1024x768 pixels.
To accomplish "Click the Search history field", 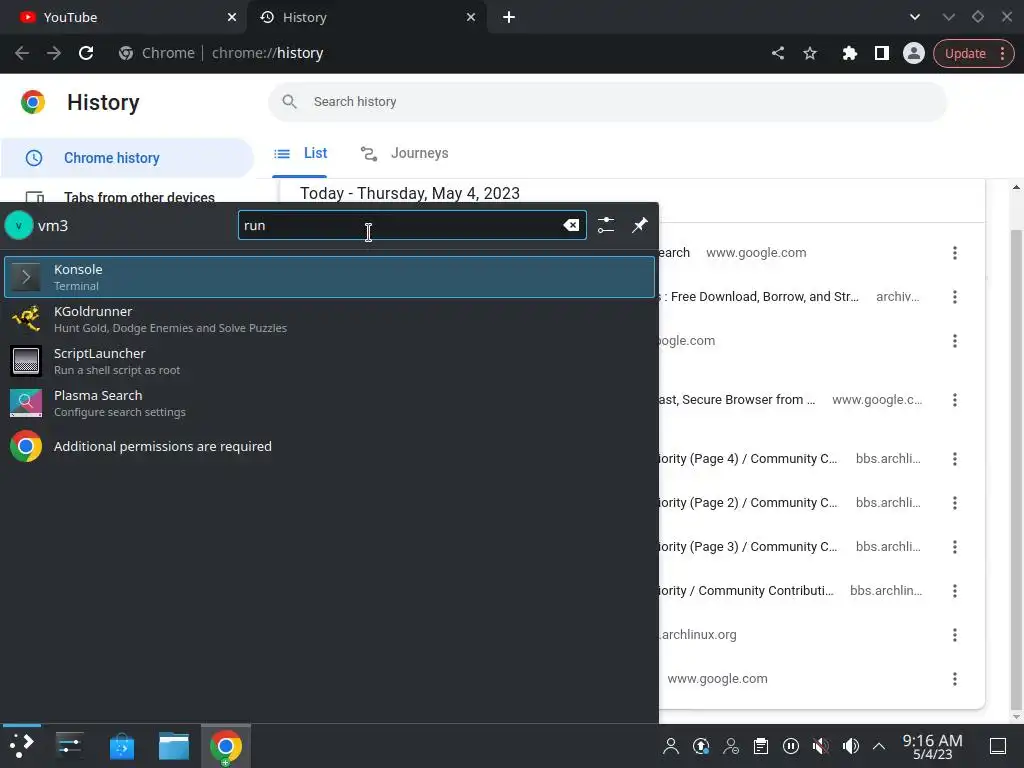I will click(607, 101).
